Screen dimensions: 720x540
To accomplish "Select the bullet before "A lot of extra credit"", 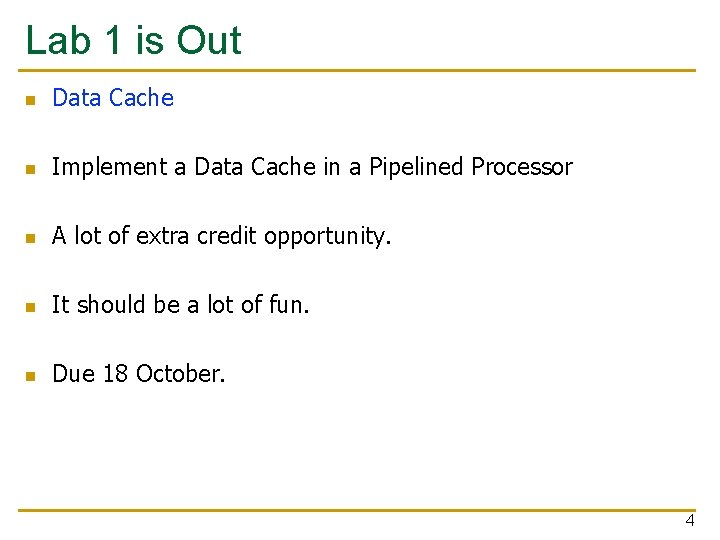I will tap(31, 238).
